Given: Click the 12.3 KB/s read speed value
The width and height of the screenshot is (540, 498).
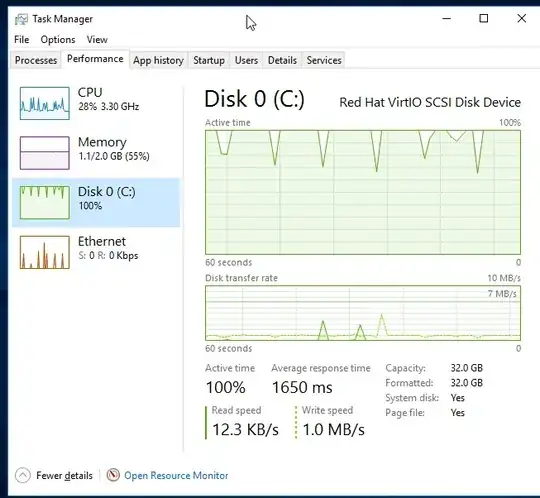Looking at the screenshot, I should coord(246,429).
